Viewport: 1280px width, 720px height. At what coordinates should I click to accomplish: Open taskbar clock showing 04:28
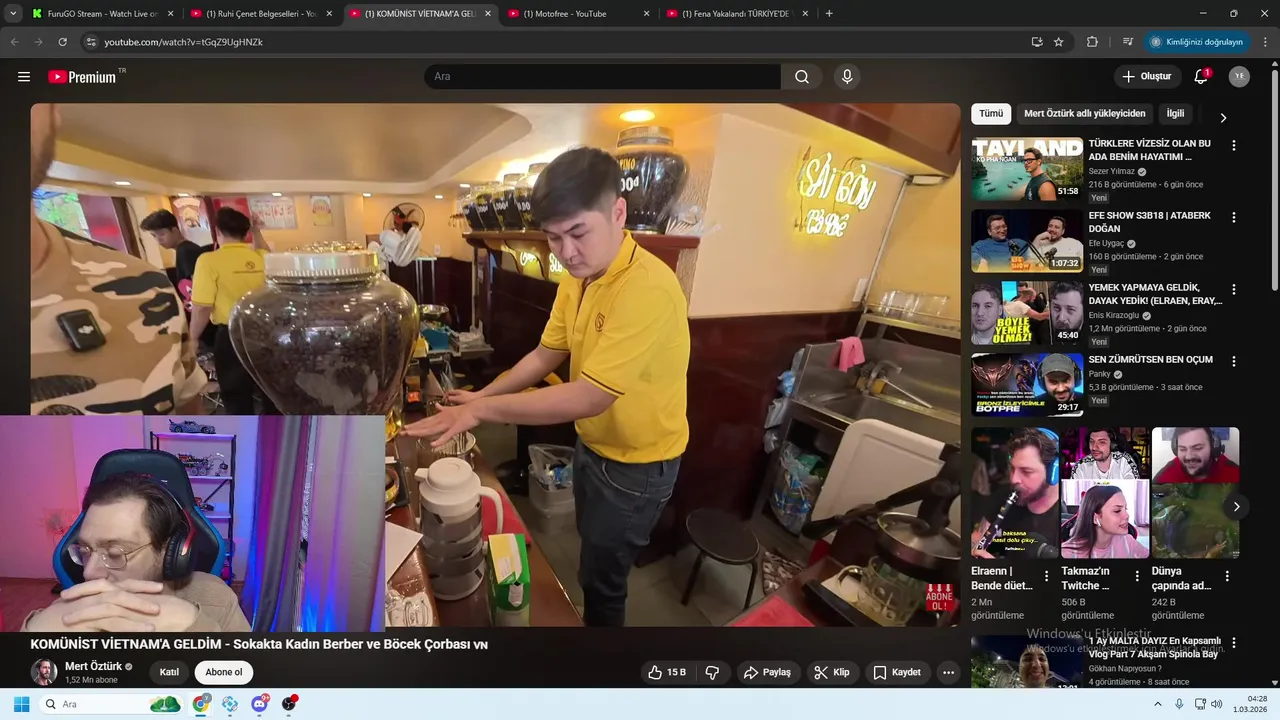(1251, 704)
